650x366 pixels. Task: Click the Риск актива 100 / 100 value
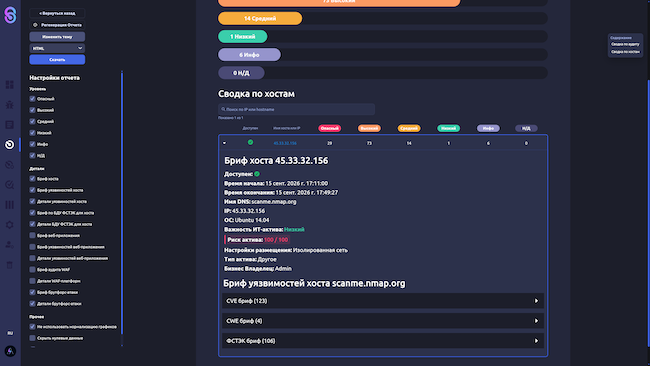(x=276, y=240)
